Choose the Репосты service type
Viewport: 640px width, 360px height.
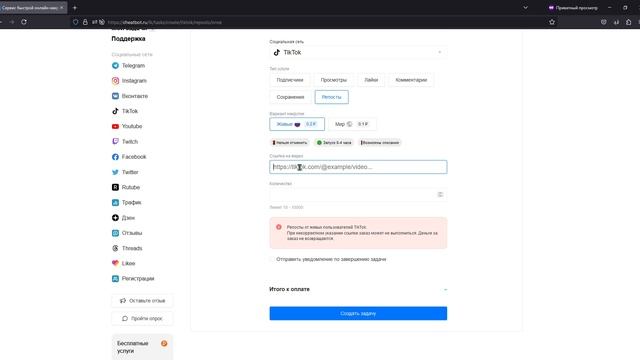coord(331,97)
